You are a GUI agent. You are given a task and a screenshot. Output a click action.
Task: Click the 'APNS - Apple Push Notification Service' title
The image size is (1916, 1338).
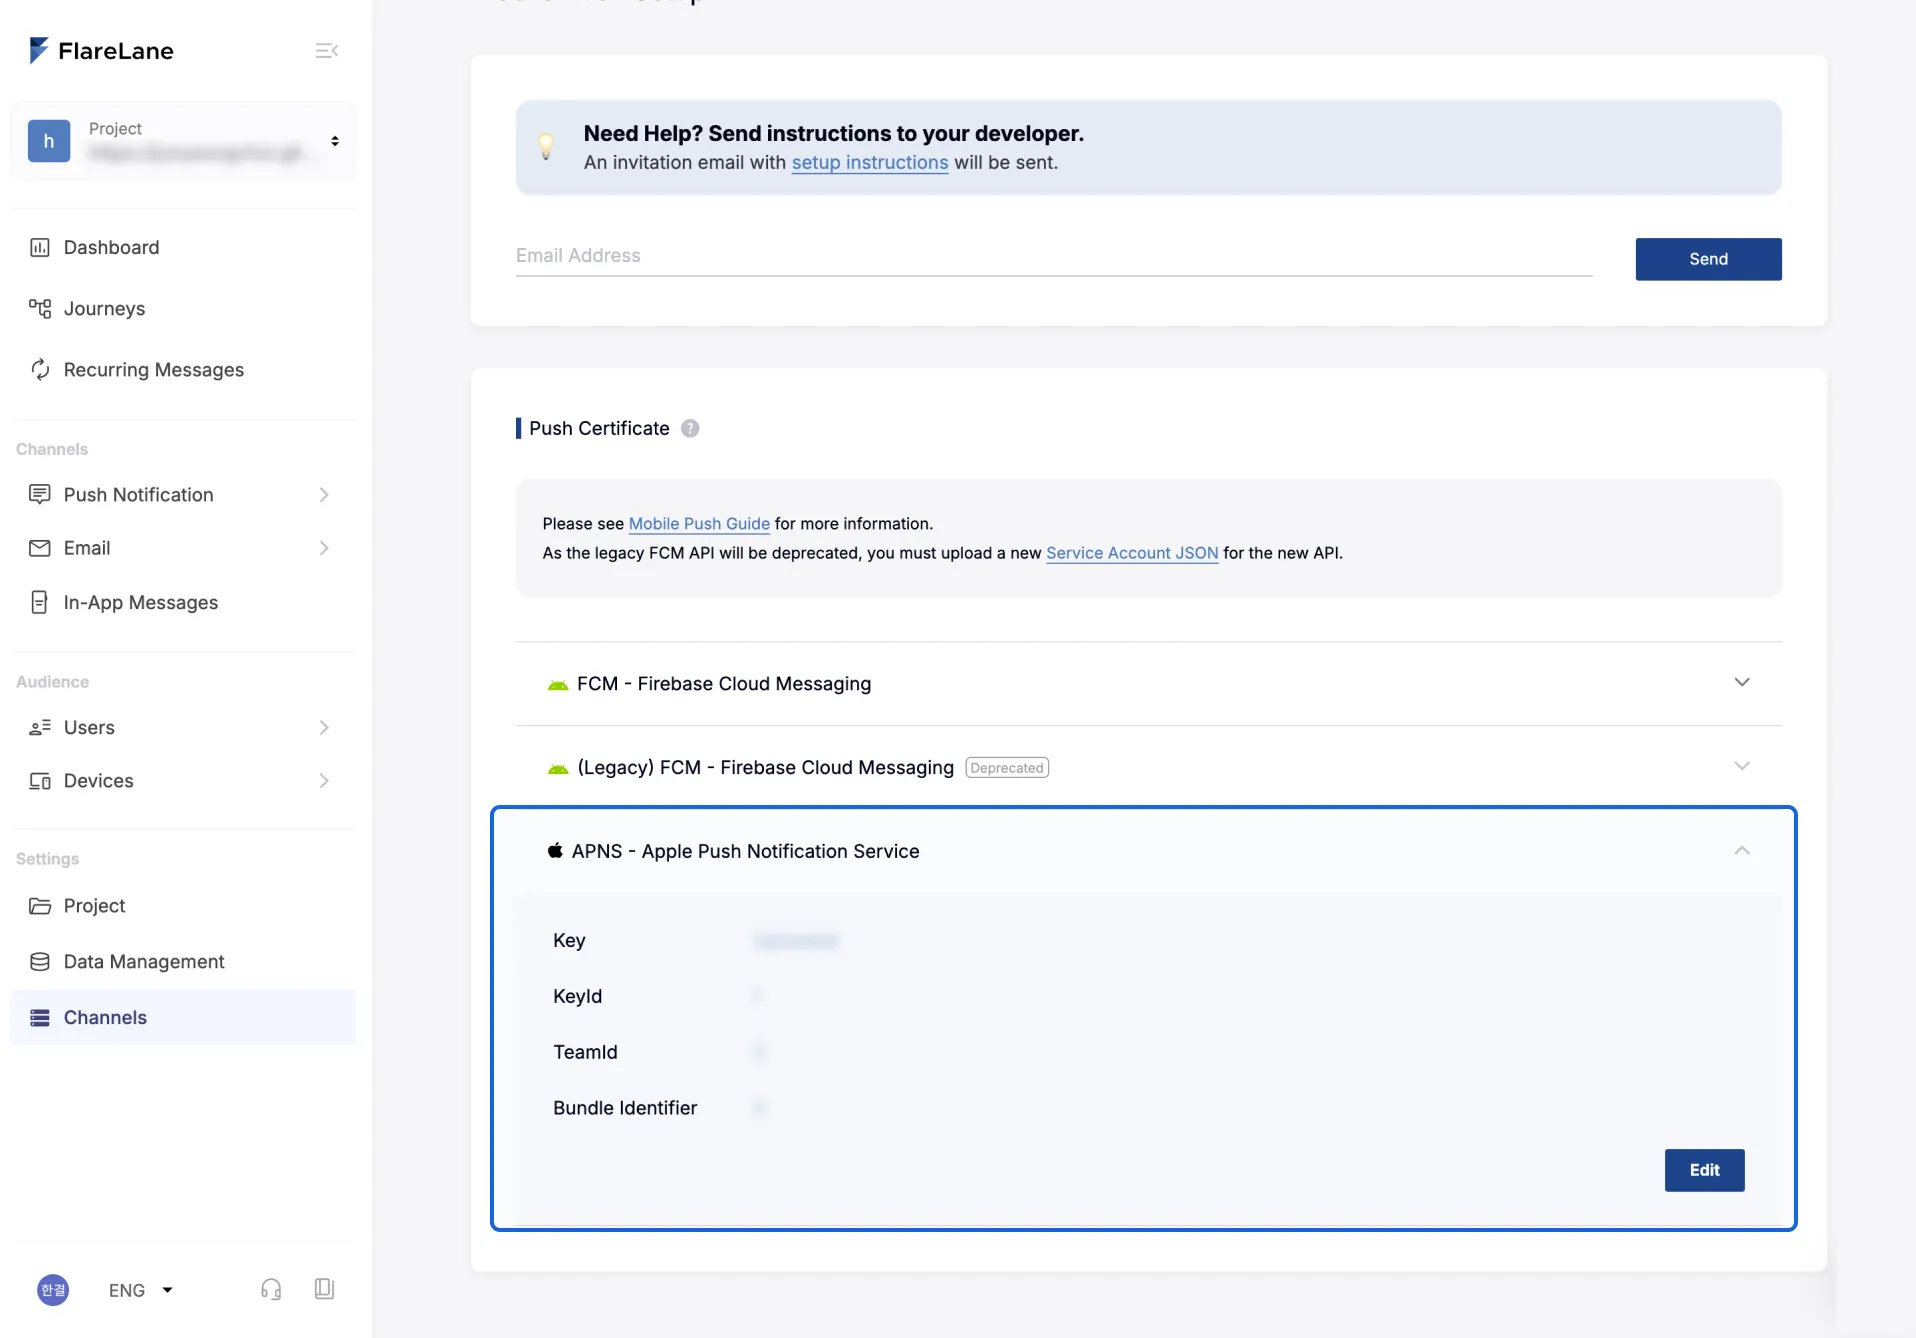coord(745,851)
